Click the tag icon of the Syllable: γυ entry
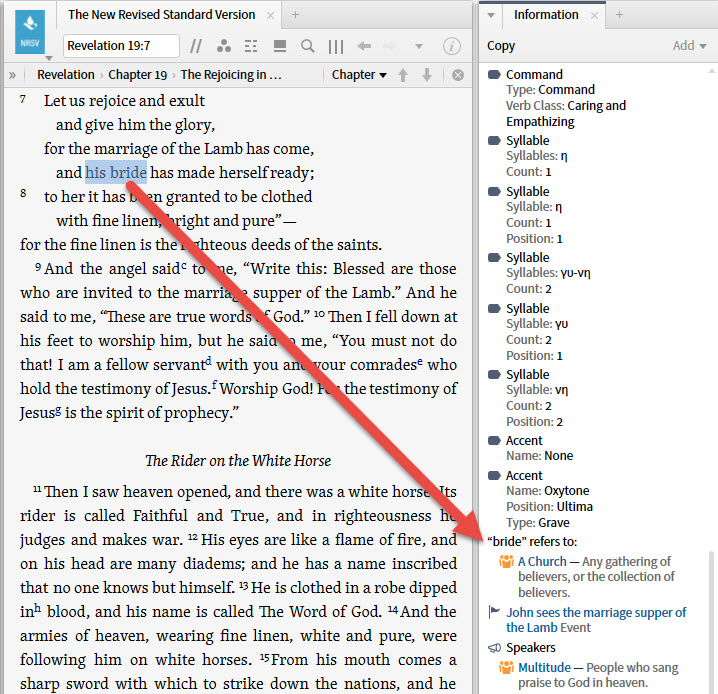 coord(494,308)
